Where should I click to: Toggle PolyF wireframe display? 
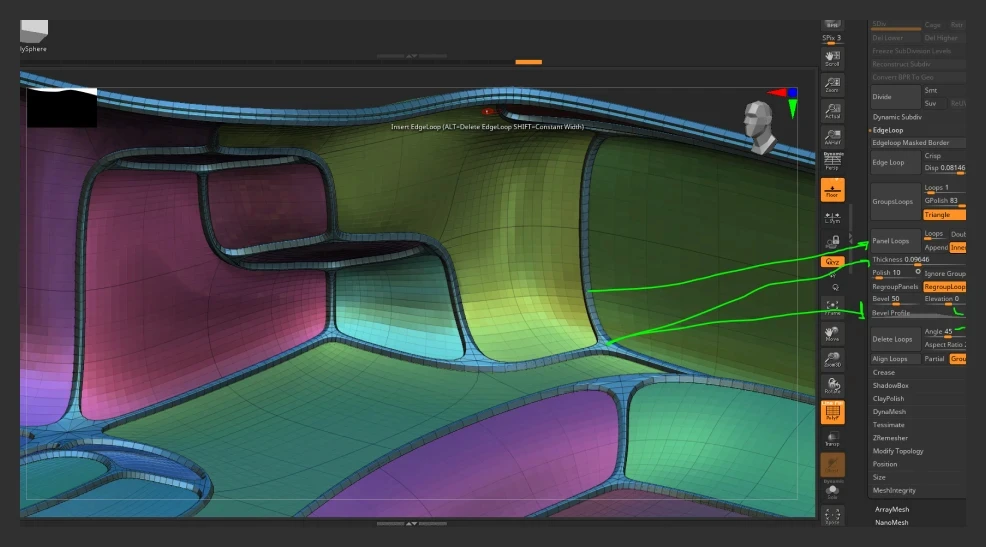(x=832, y=412)
